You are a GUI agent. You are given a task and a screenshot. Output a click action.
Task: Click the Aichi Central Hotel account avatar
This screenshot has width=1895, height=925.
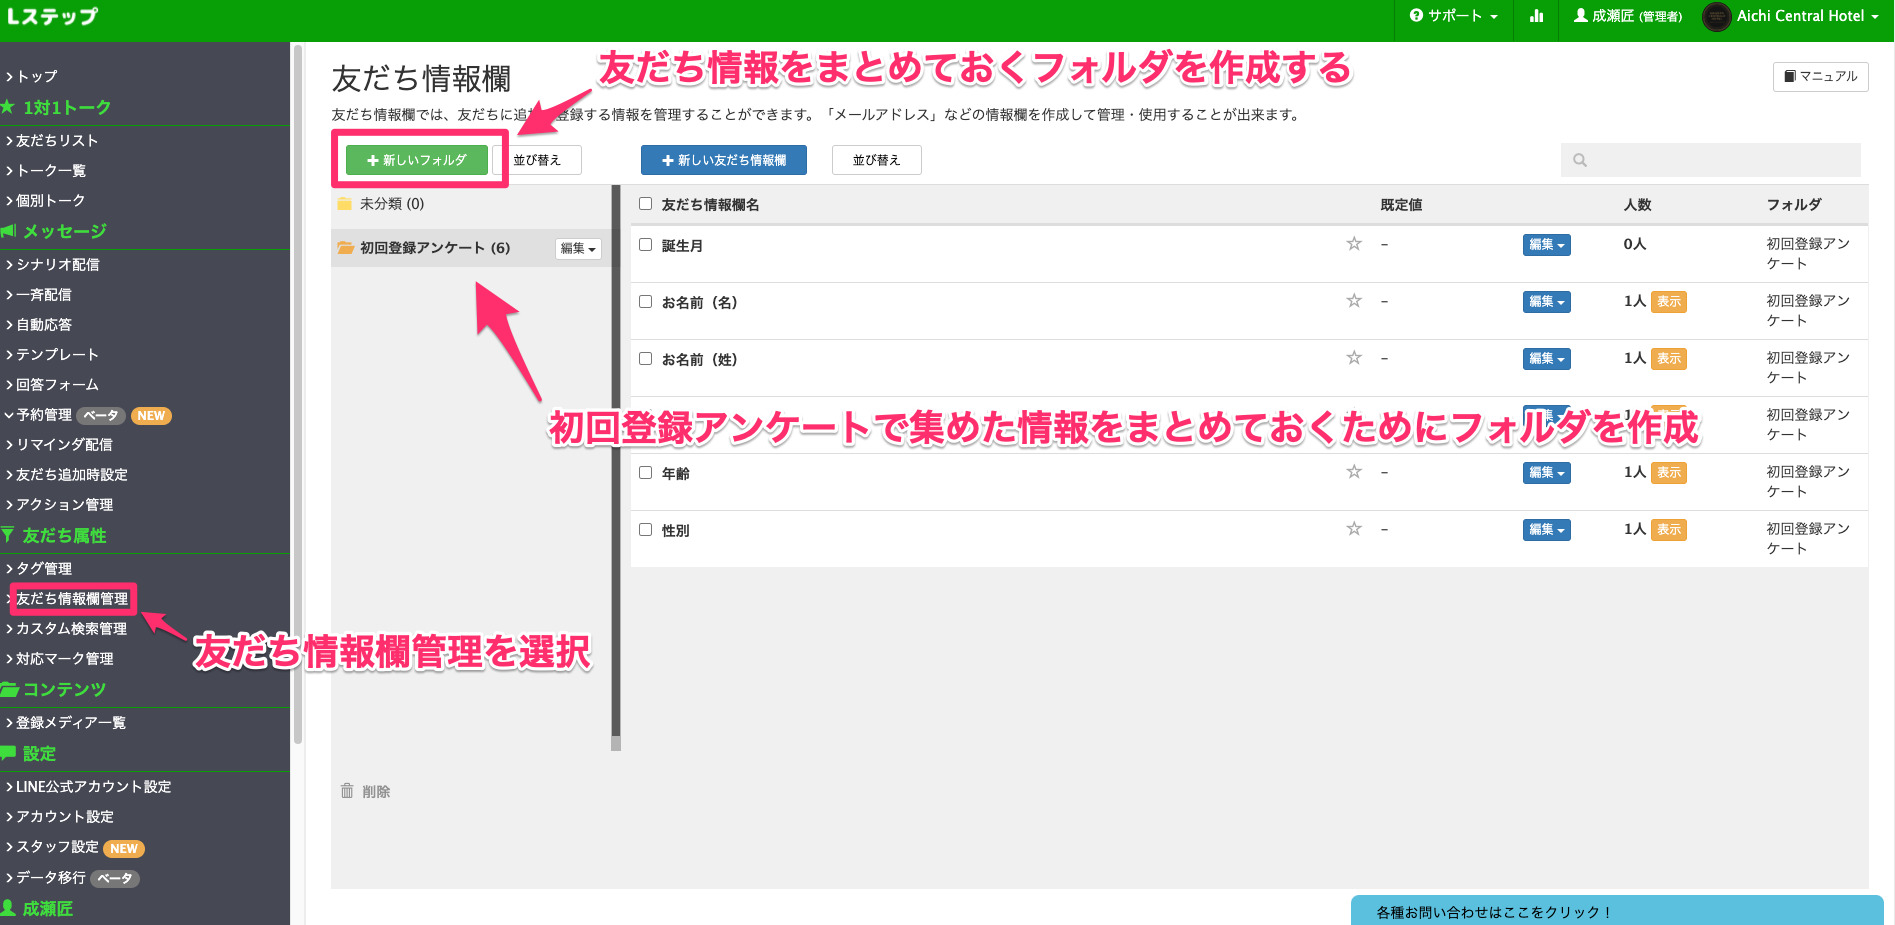(x=1716, y=17)
